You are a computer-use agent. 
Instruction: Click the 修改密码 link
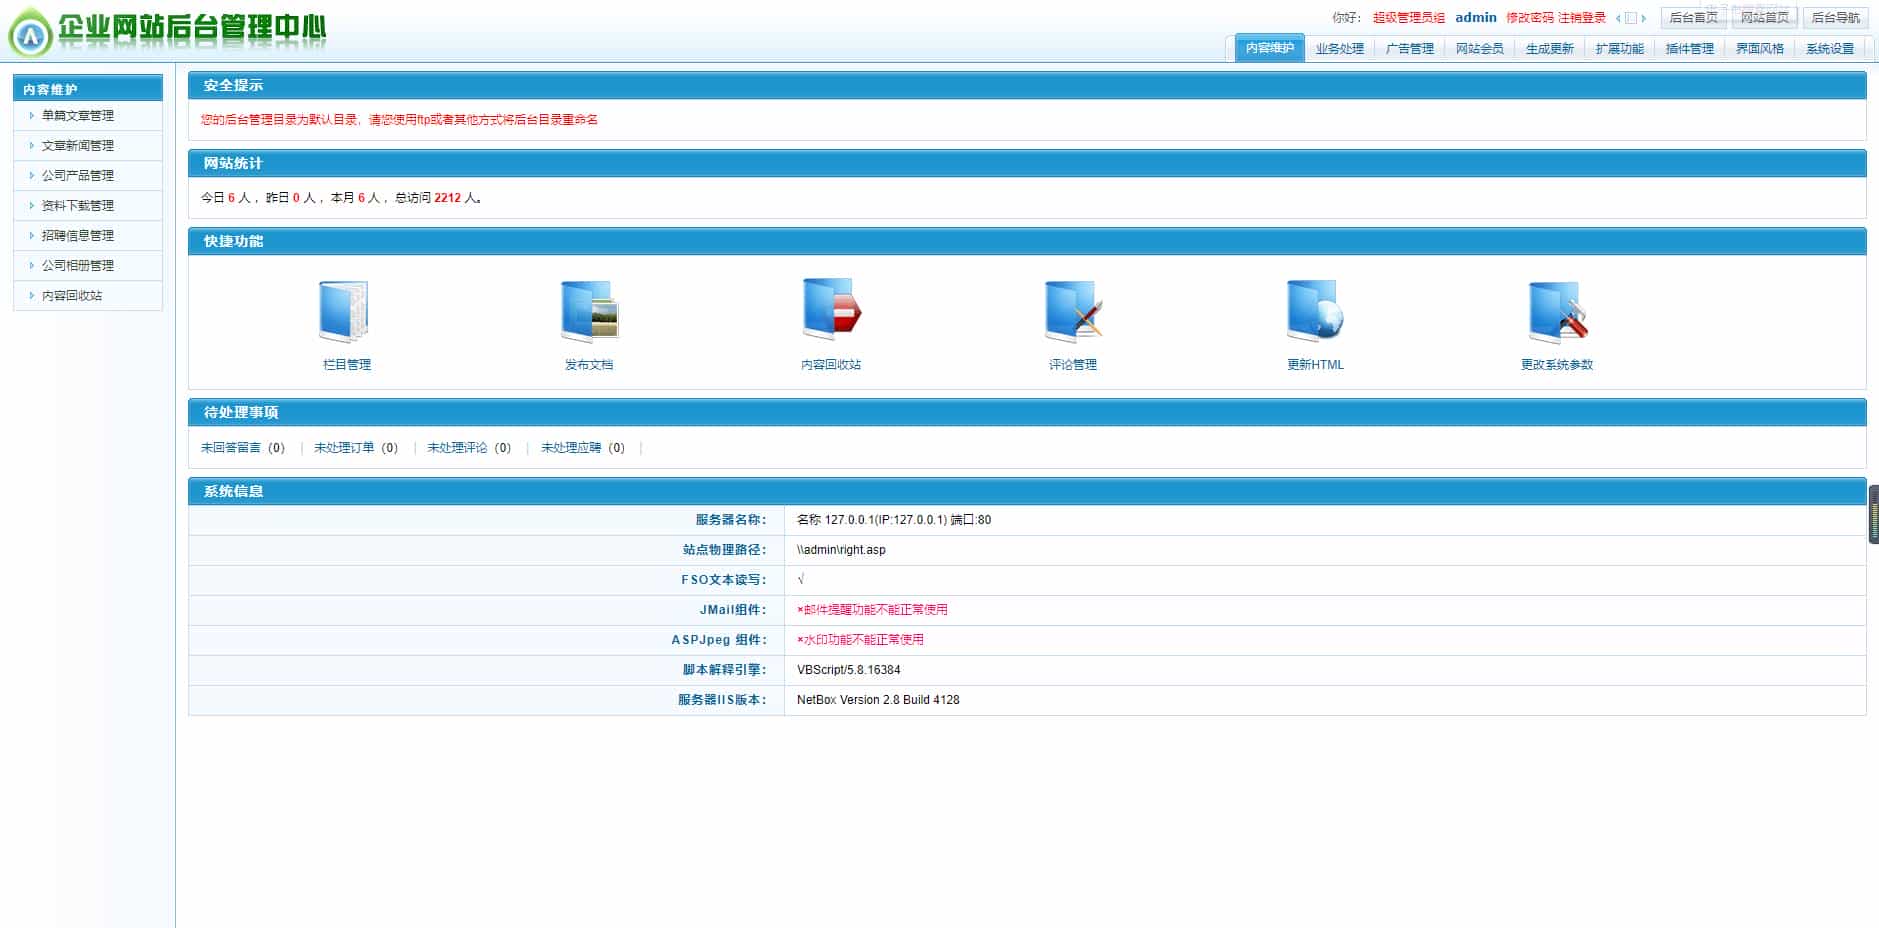(x=1530, y=18)
